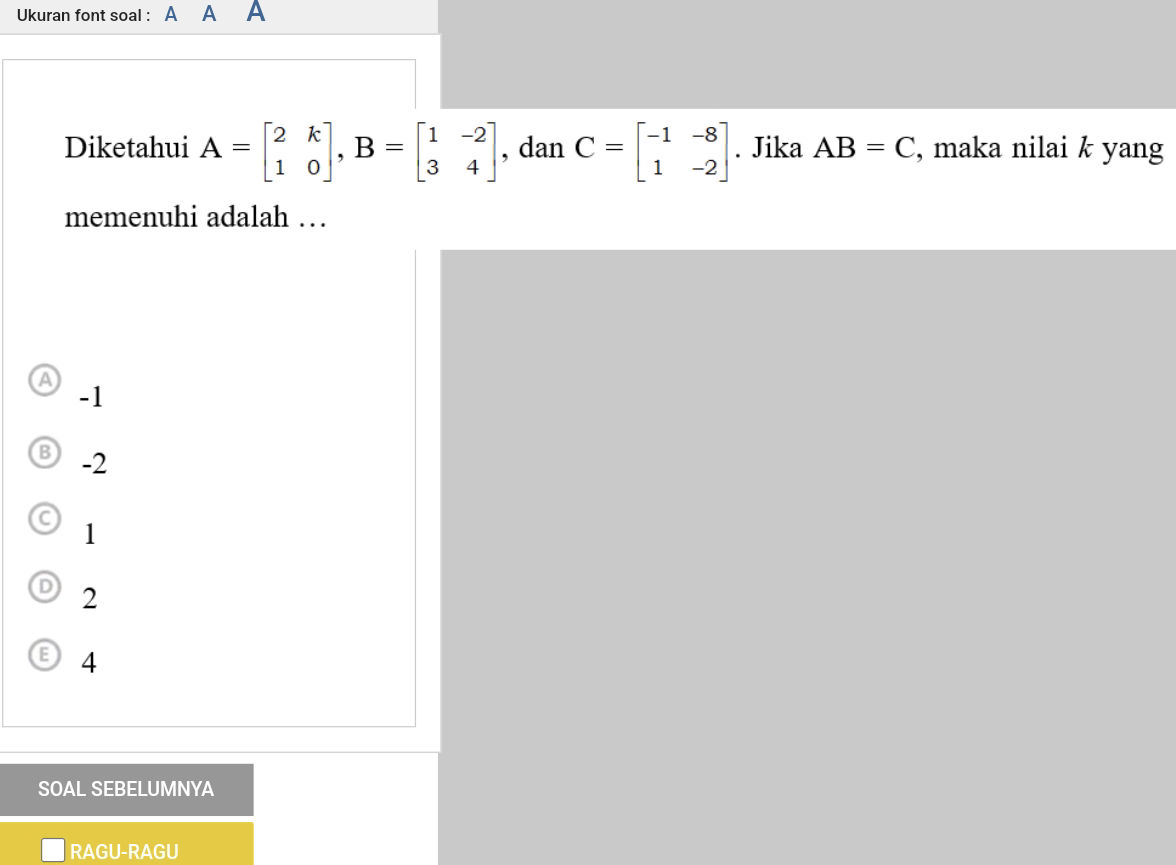The height and width of the screenshot is (865, 1176).
Task: Click the SOAL SEBELUMNYA button
Action: point(126,789)
